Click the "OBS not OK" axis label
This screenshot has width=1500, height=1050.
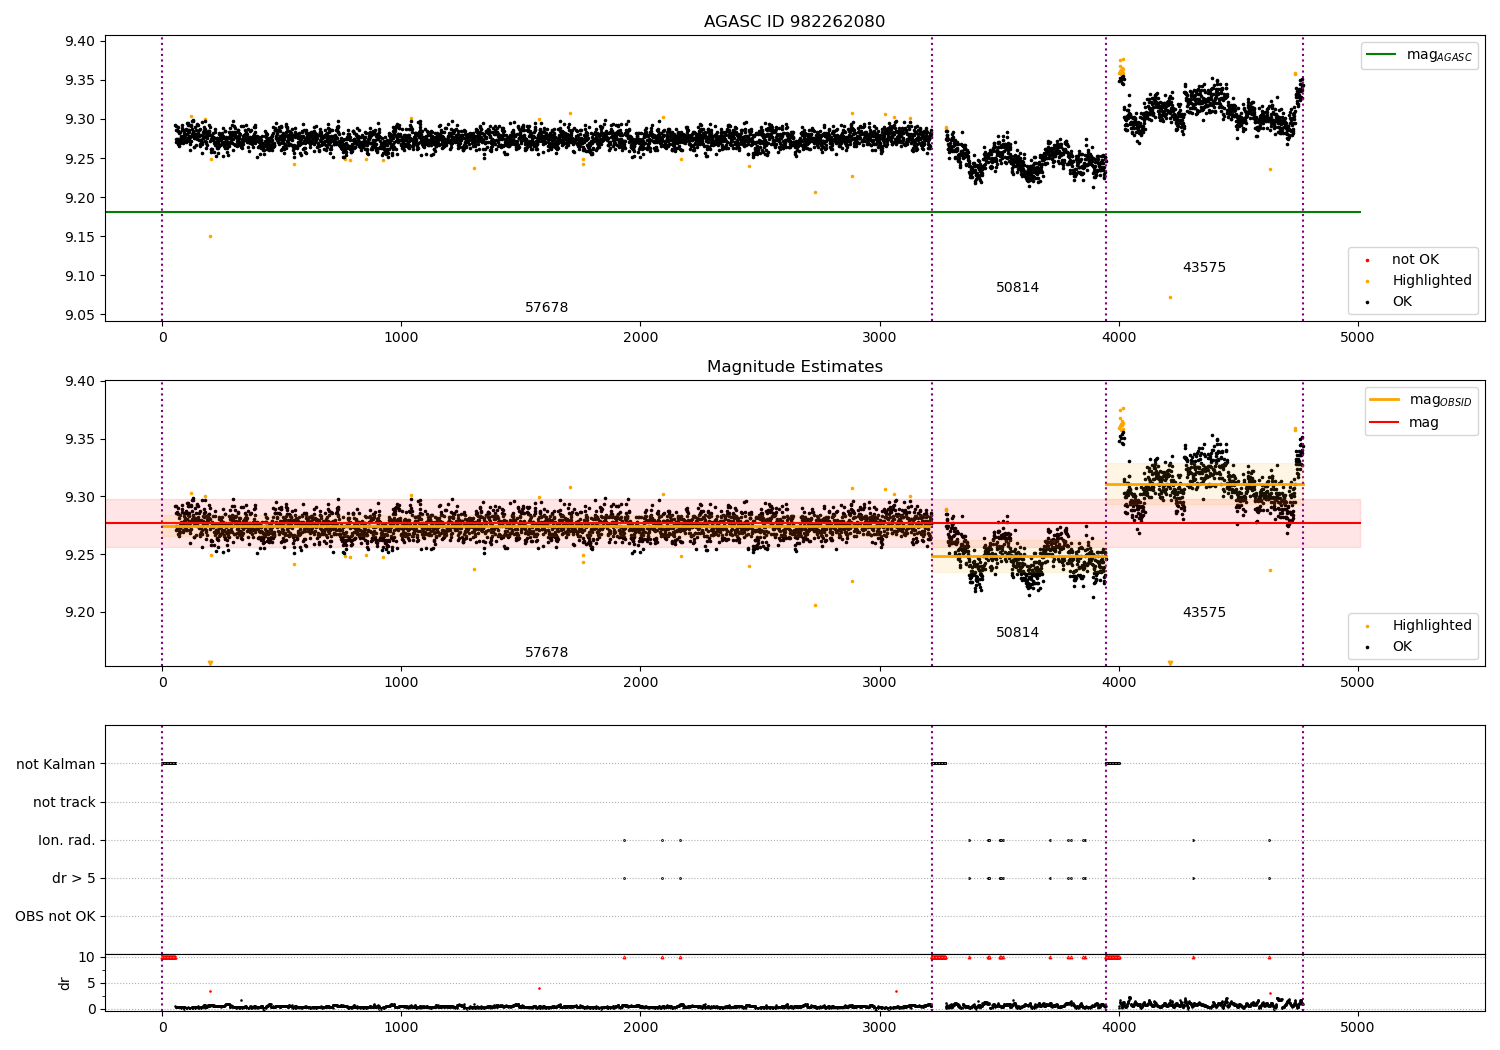55,917
